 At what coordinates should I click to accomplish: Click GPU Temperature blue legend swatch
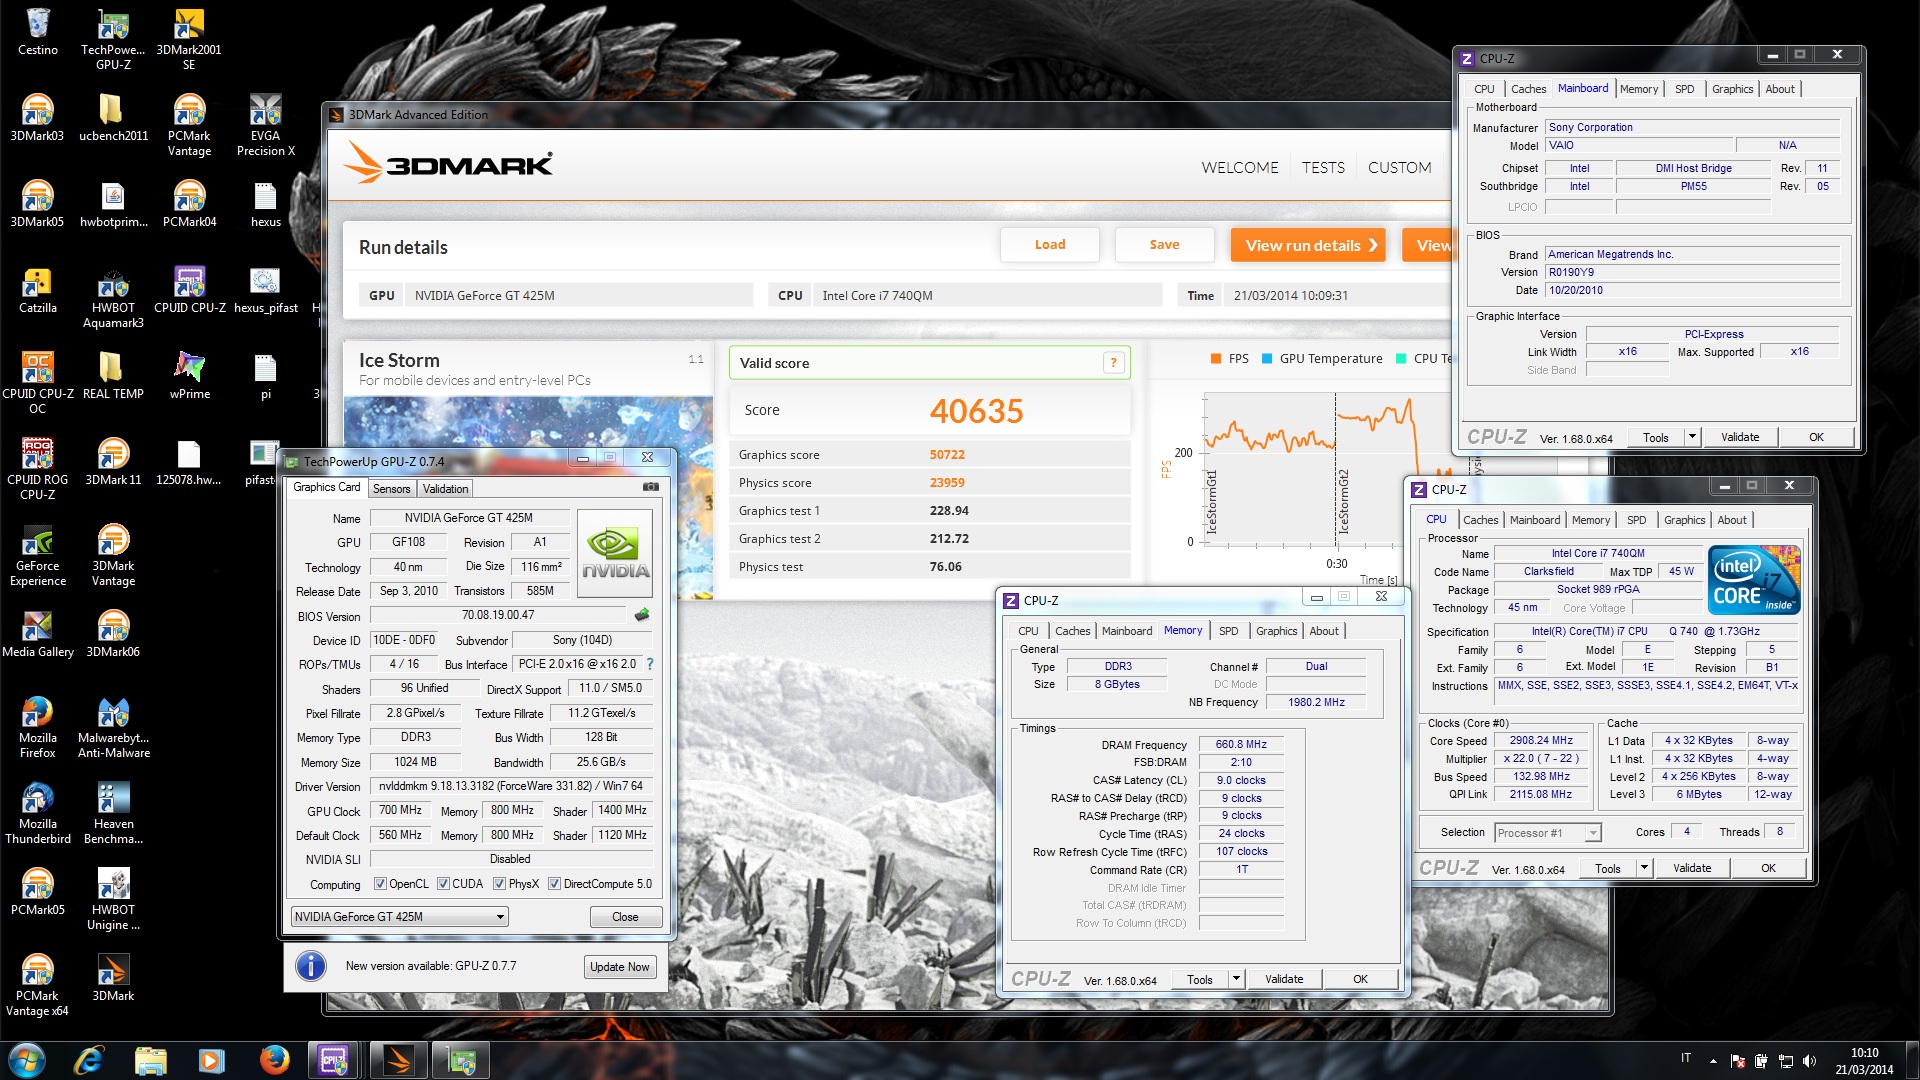click(x=1266, y=358)
